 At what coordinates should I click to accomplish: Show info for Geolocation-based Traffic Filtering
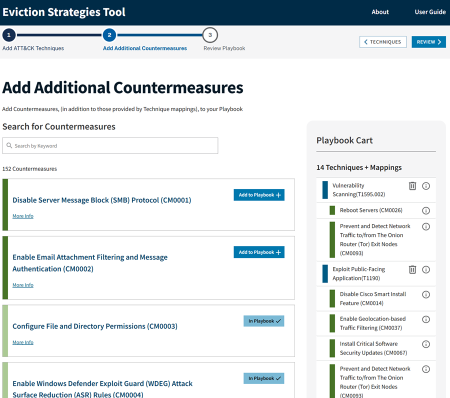[x=426, y=319]
